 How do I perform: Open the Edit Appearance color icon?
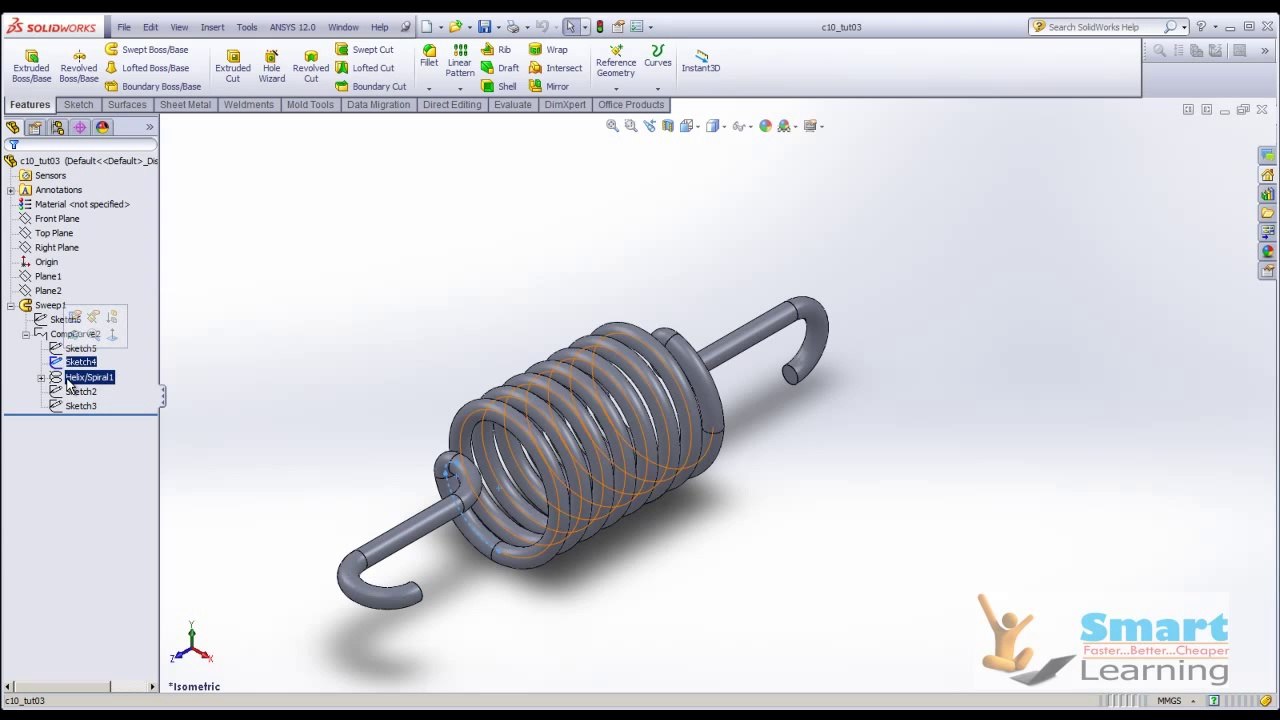pyautogui.click(x=765, y=125)
